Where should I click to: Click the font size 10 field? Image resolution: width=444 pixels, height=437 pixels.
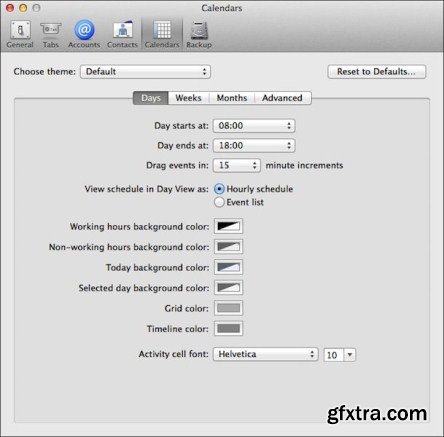(334, 355)
